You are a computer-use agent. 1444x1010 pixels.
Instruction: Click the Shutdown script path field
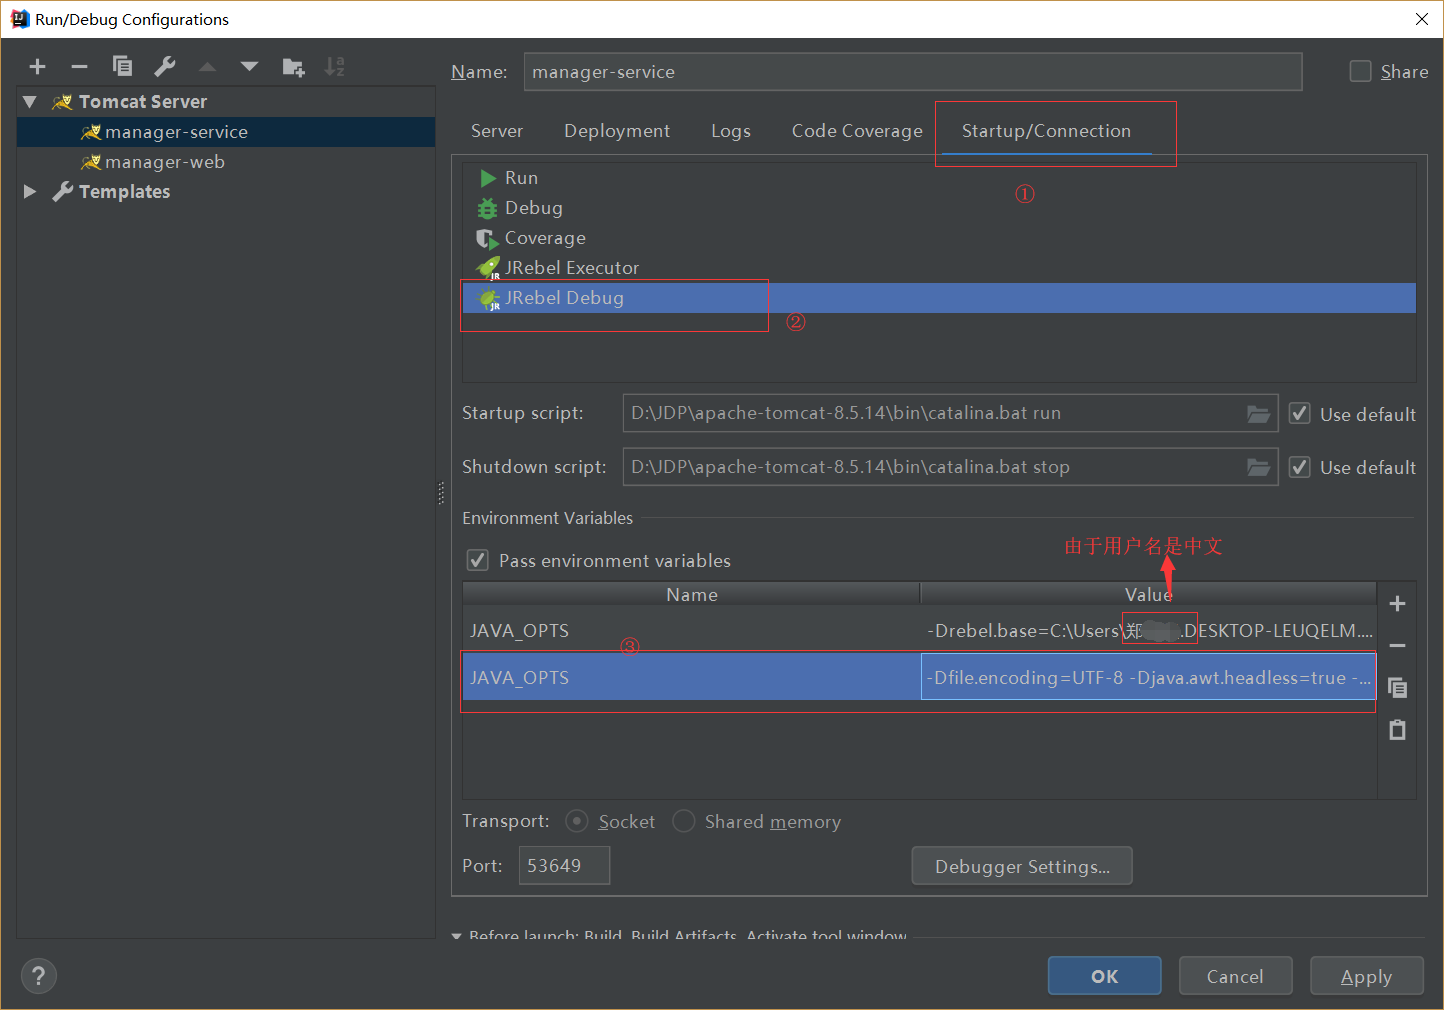[x=950, y=467]
